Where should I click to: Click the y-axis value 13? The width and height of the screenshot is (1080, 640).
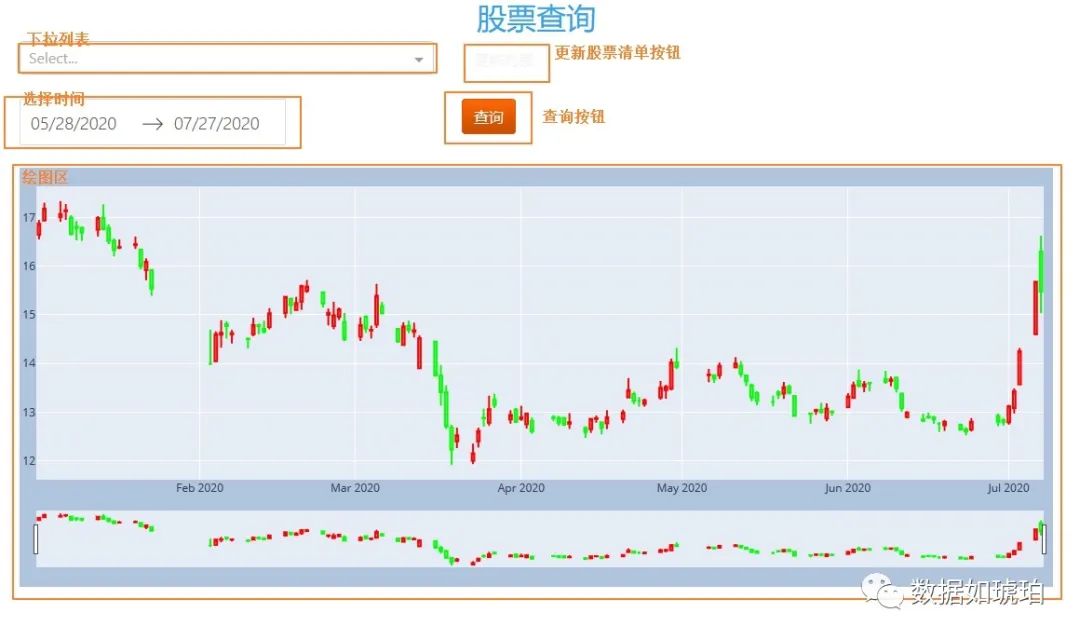tap(28, 413)
